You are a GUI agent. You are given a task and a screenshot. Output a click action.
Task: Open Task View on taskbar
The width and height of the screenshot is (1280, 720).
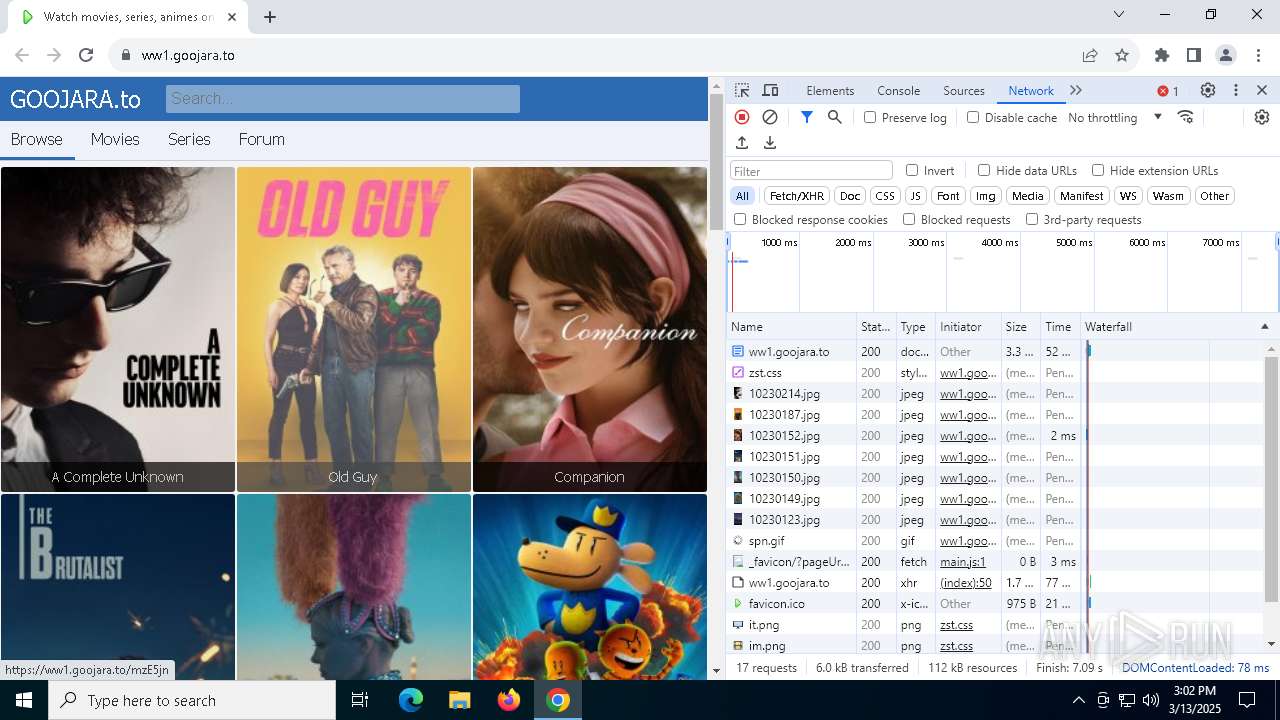360,700
